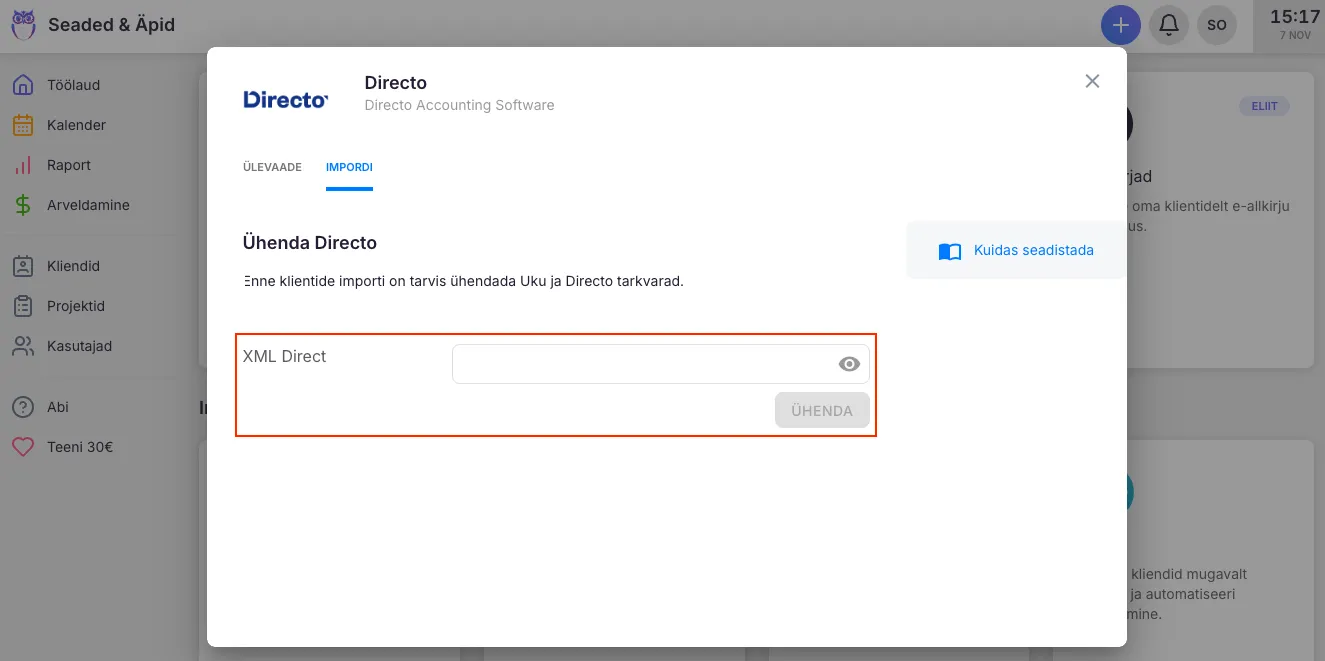Go to Raport chart icon
The image size is (1325, 661).
(23, 165)
